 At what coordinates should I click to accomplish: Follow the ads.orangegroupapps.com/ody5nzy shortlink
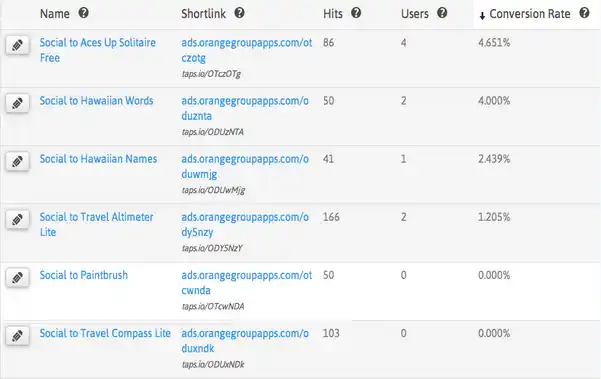click(x=245, y=225)
